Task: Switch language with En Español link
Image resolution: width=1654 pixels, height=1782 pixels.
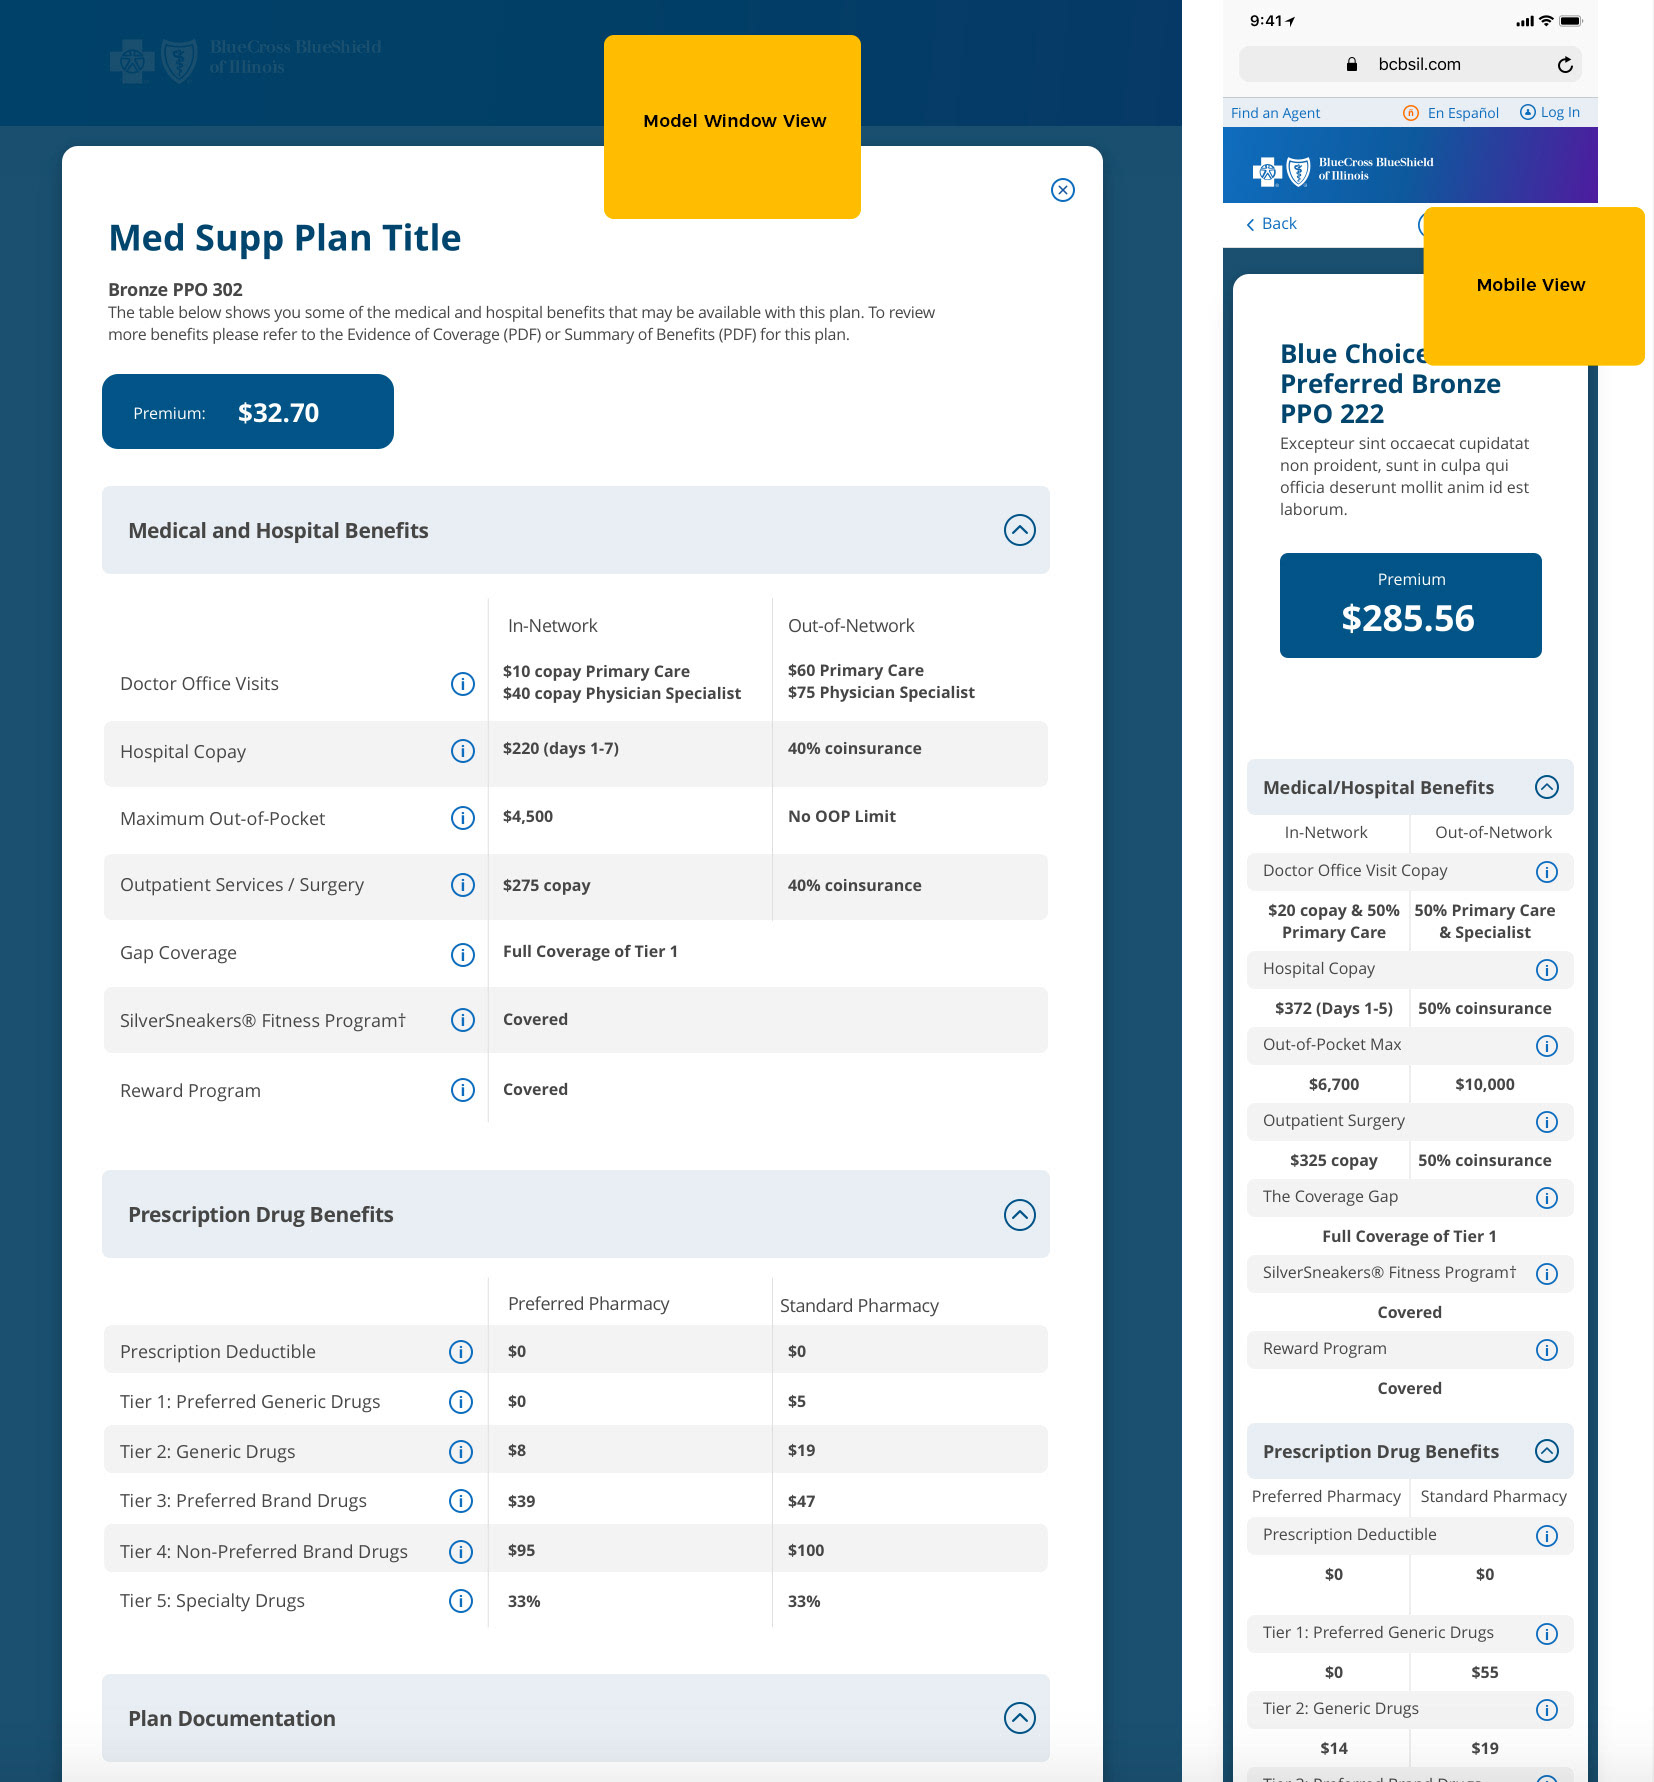Action: coord(1451,113)
